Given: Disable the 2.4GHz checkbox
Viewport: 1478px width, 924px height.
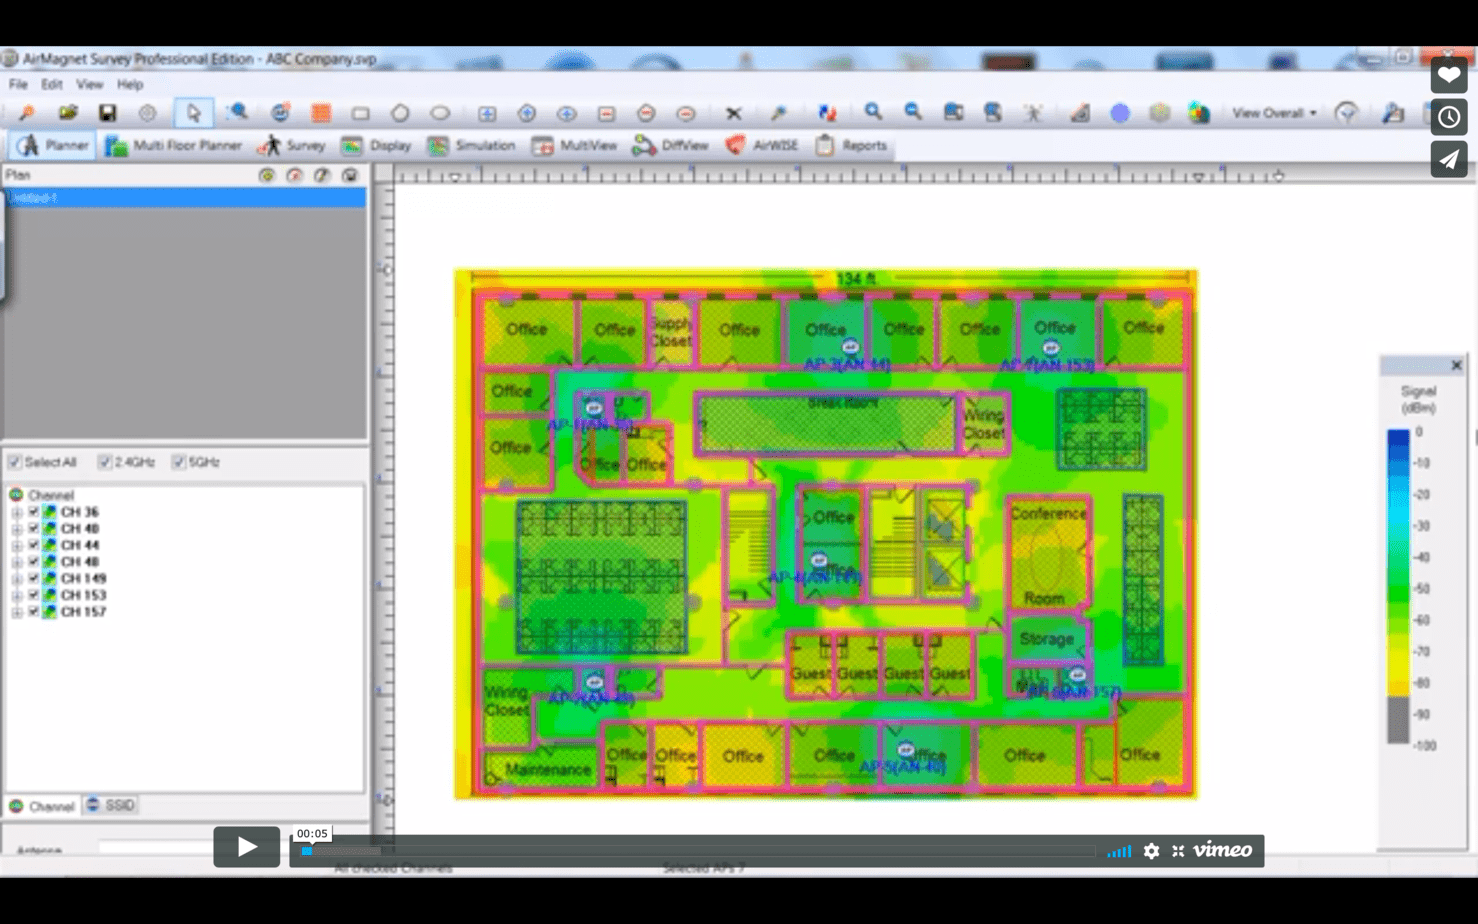Looking at the screenshot, I should (x=104, y=462).
